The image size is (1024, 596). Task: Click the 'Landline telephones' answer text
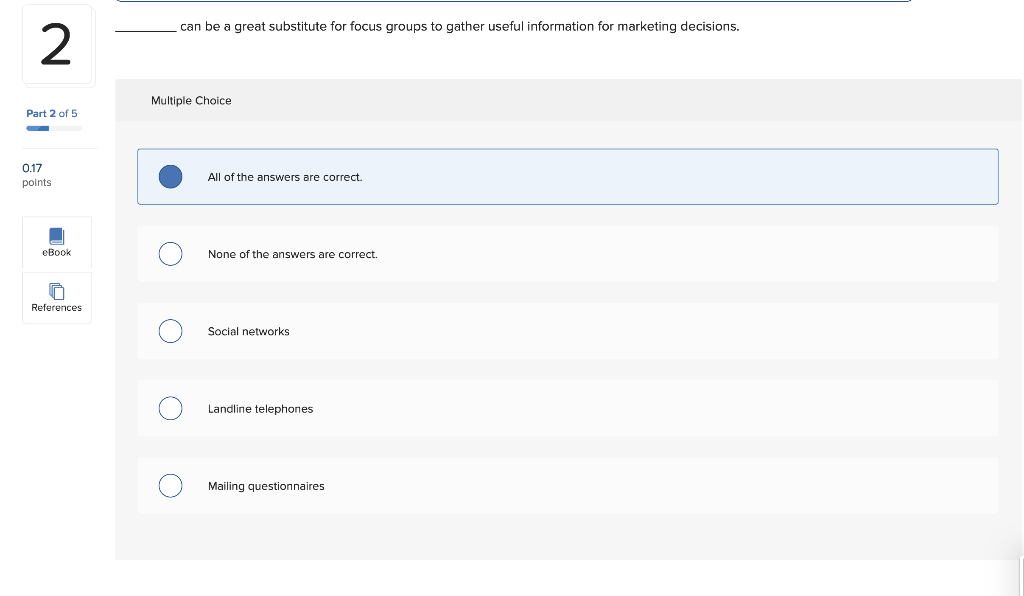[x=260, y=409]
